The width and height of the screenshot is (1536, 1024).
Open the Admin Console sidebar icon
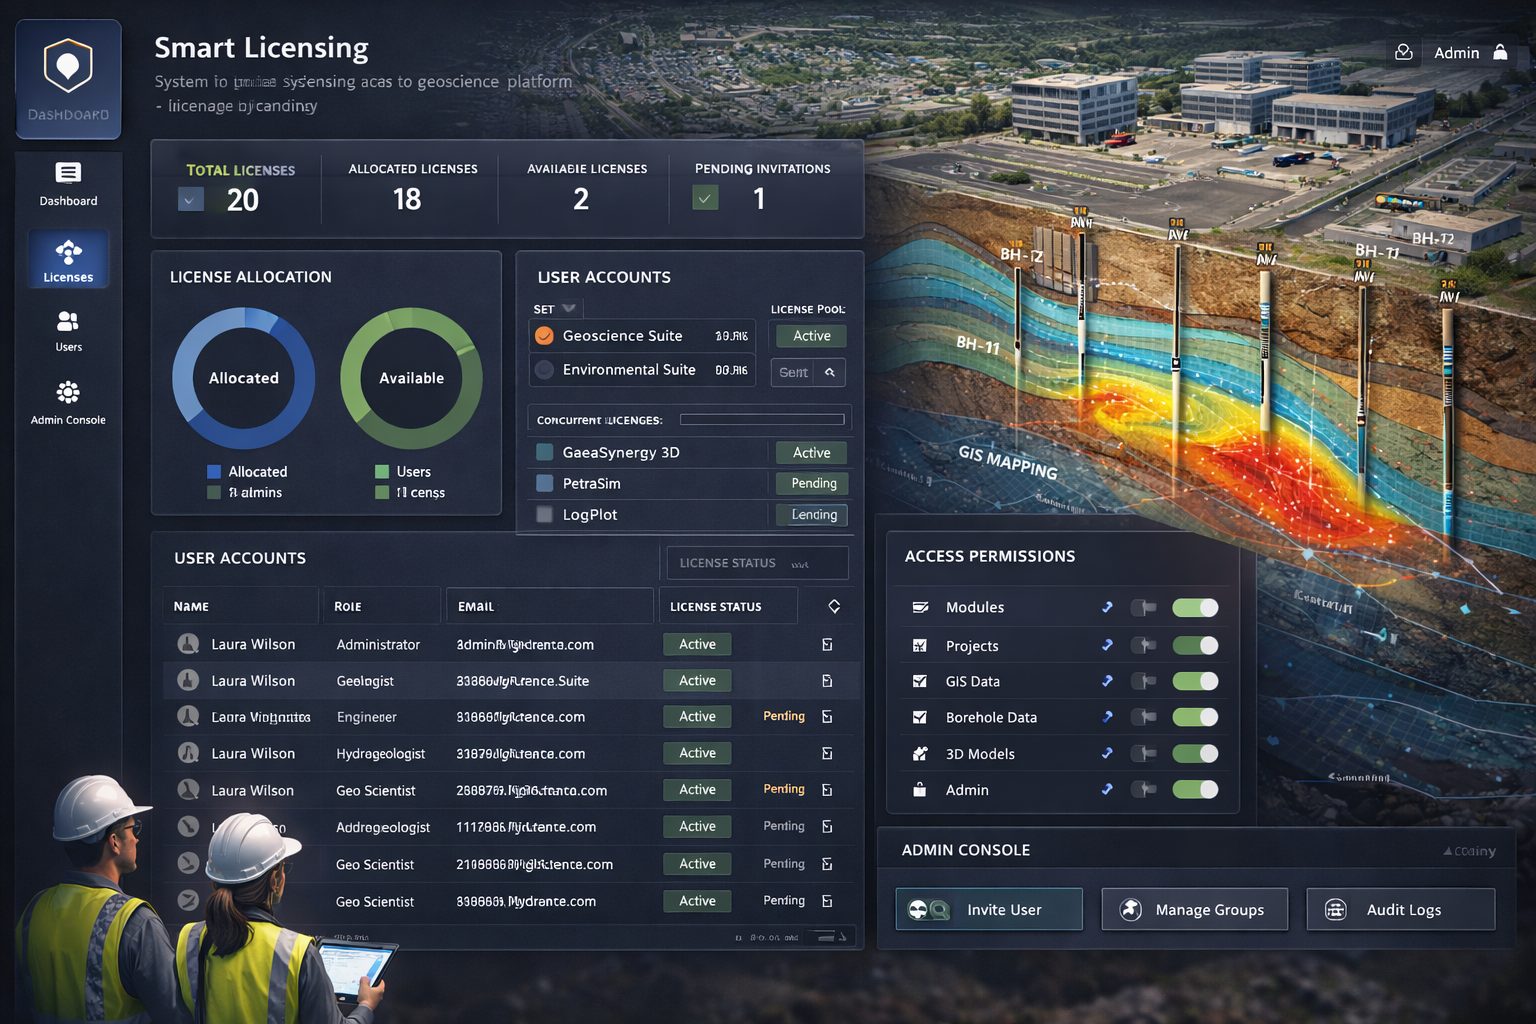pos(67,393)
